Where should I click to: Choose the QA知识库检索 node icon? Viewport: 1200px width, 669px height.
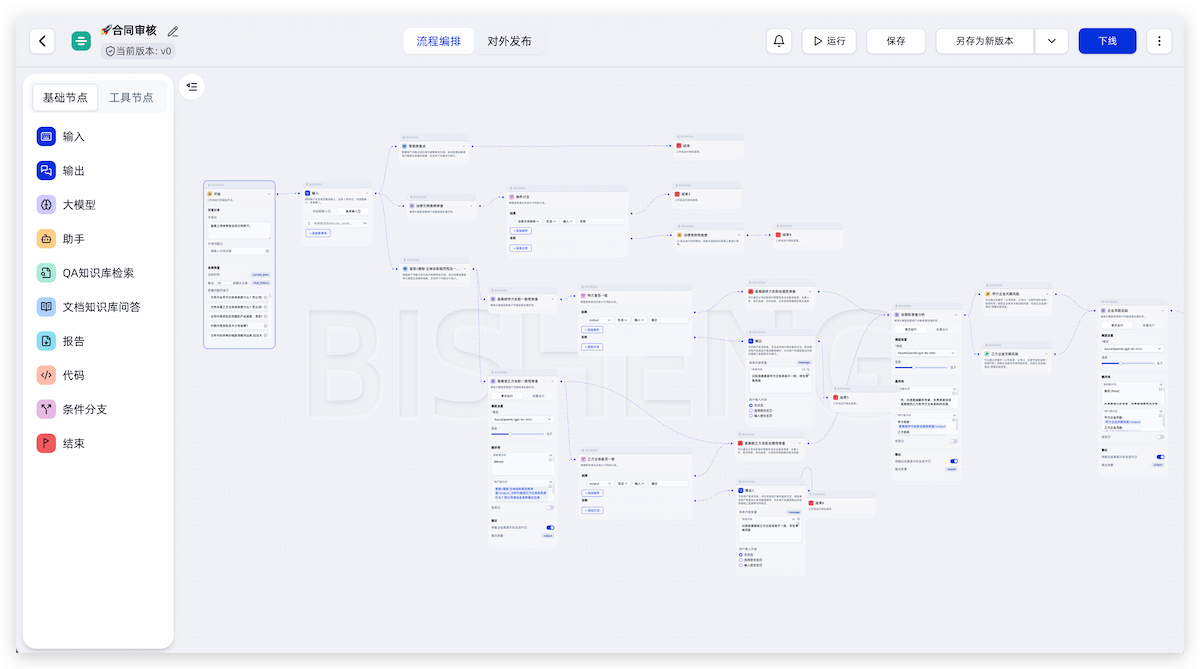(46, 273)
